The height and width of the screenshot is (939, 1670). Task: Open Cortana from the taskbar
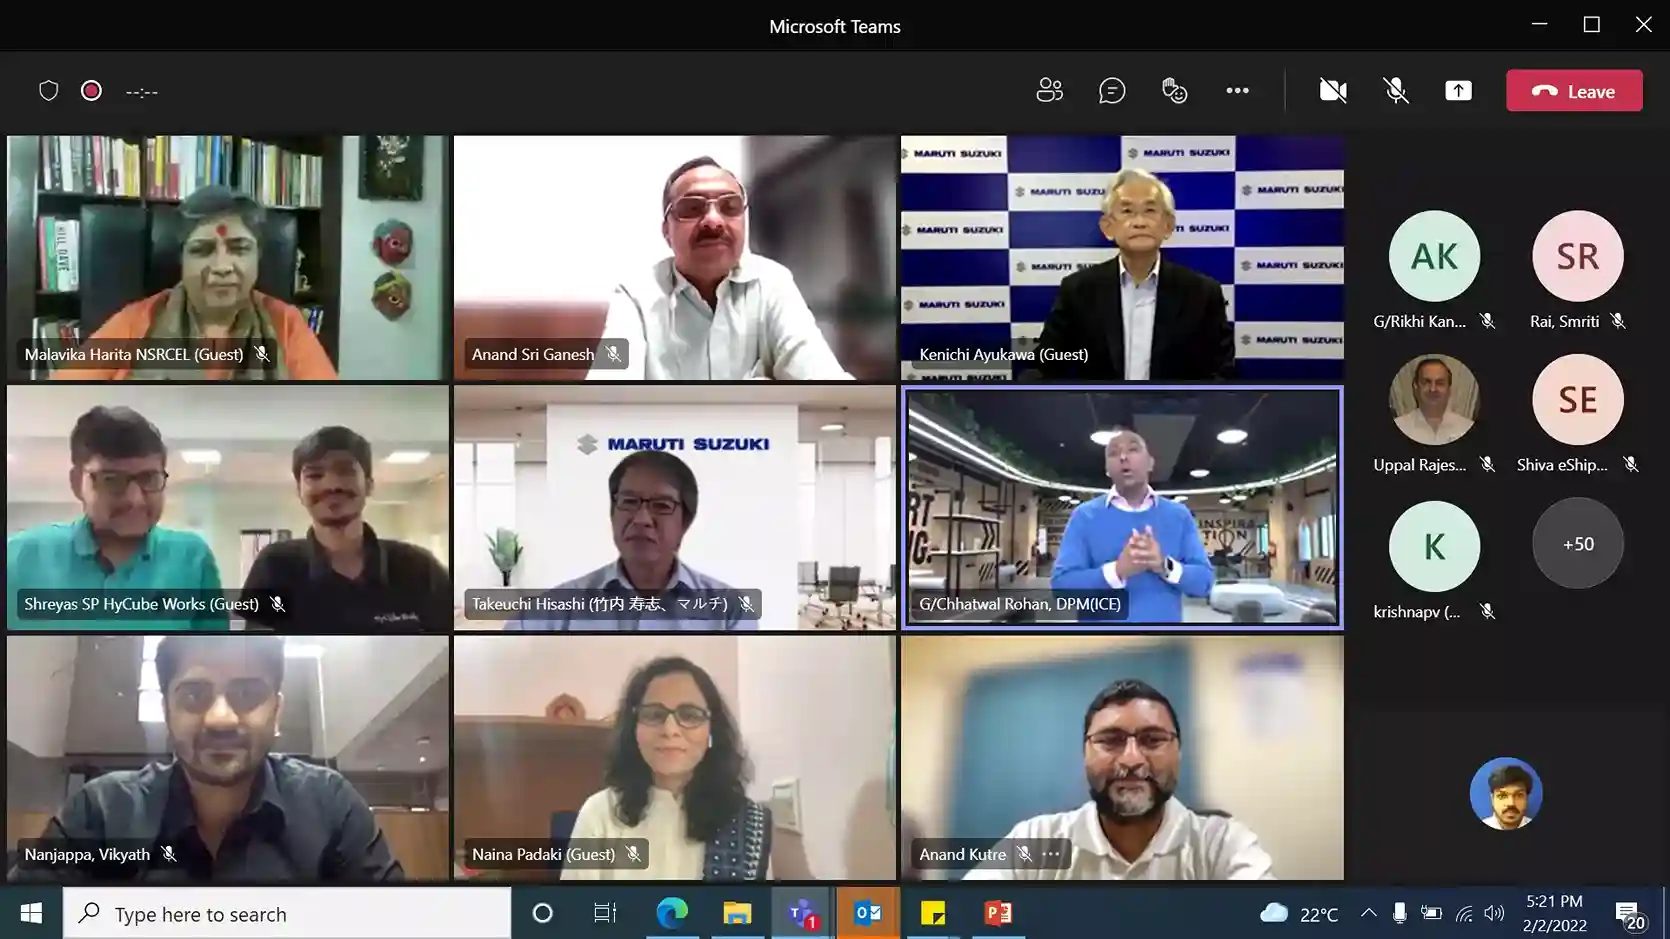click(542, 913)
